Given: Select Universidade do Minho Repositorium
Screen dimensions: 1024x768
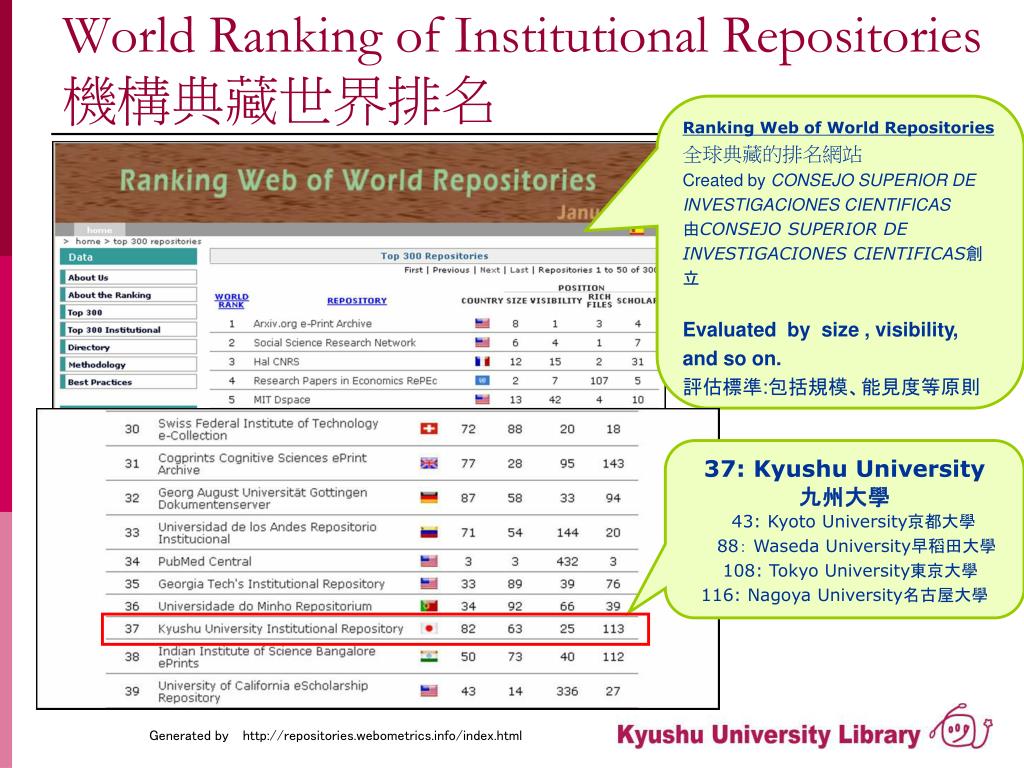Looking at the screenshot, I should click(264, 606).
